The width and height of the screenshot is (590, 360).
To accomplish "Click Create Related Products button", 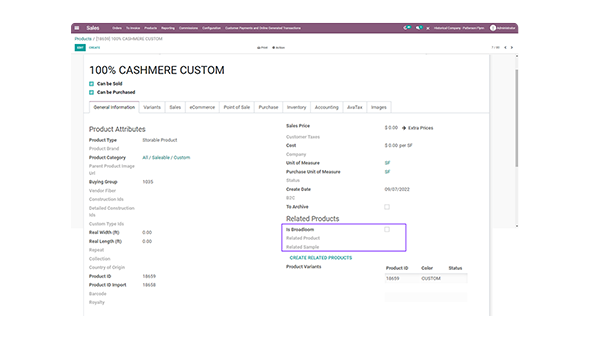I will [321, 258].
